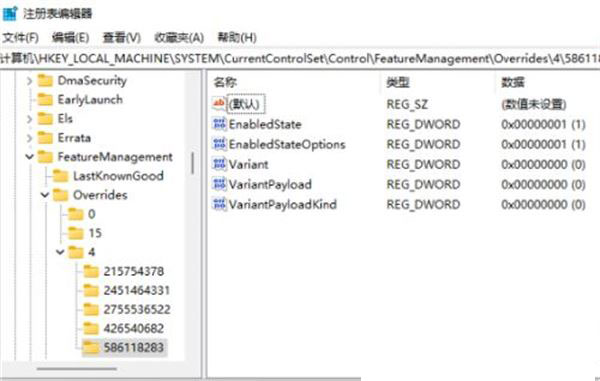Viewport: 600px width, 381px height.
Task: Collapse the FeatureManagement key
Action: [x=29, y=157]
